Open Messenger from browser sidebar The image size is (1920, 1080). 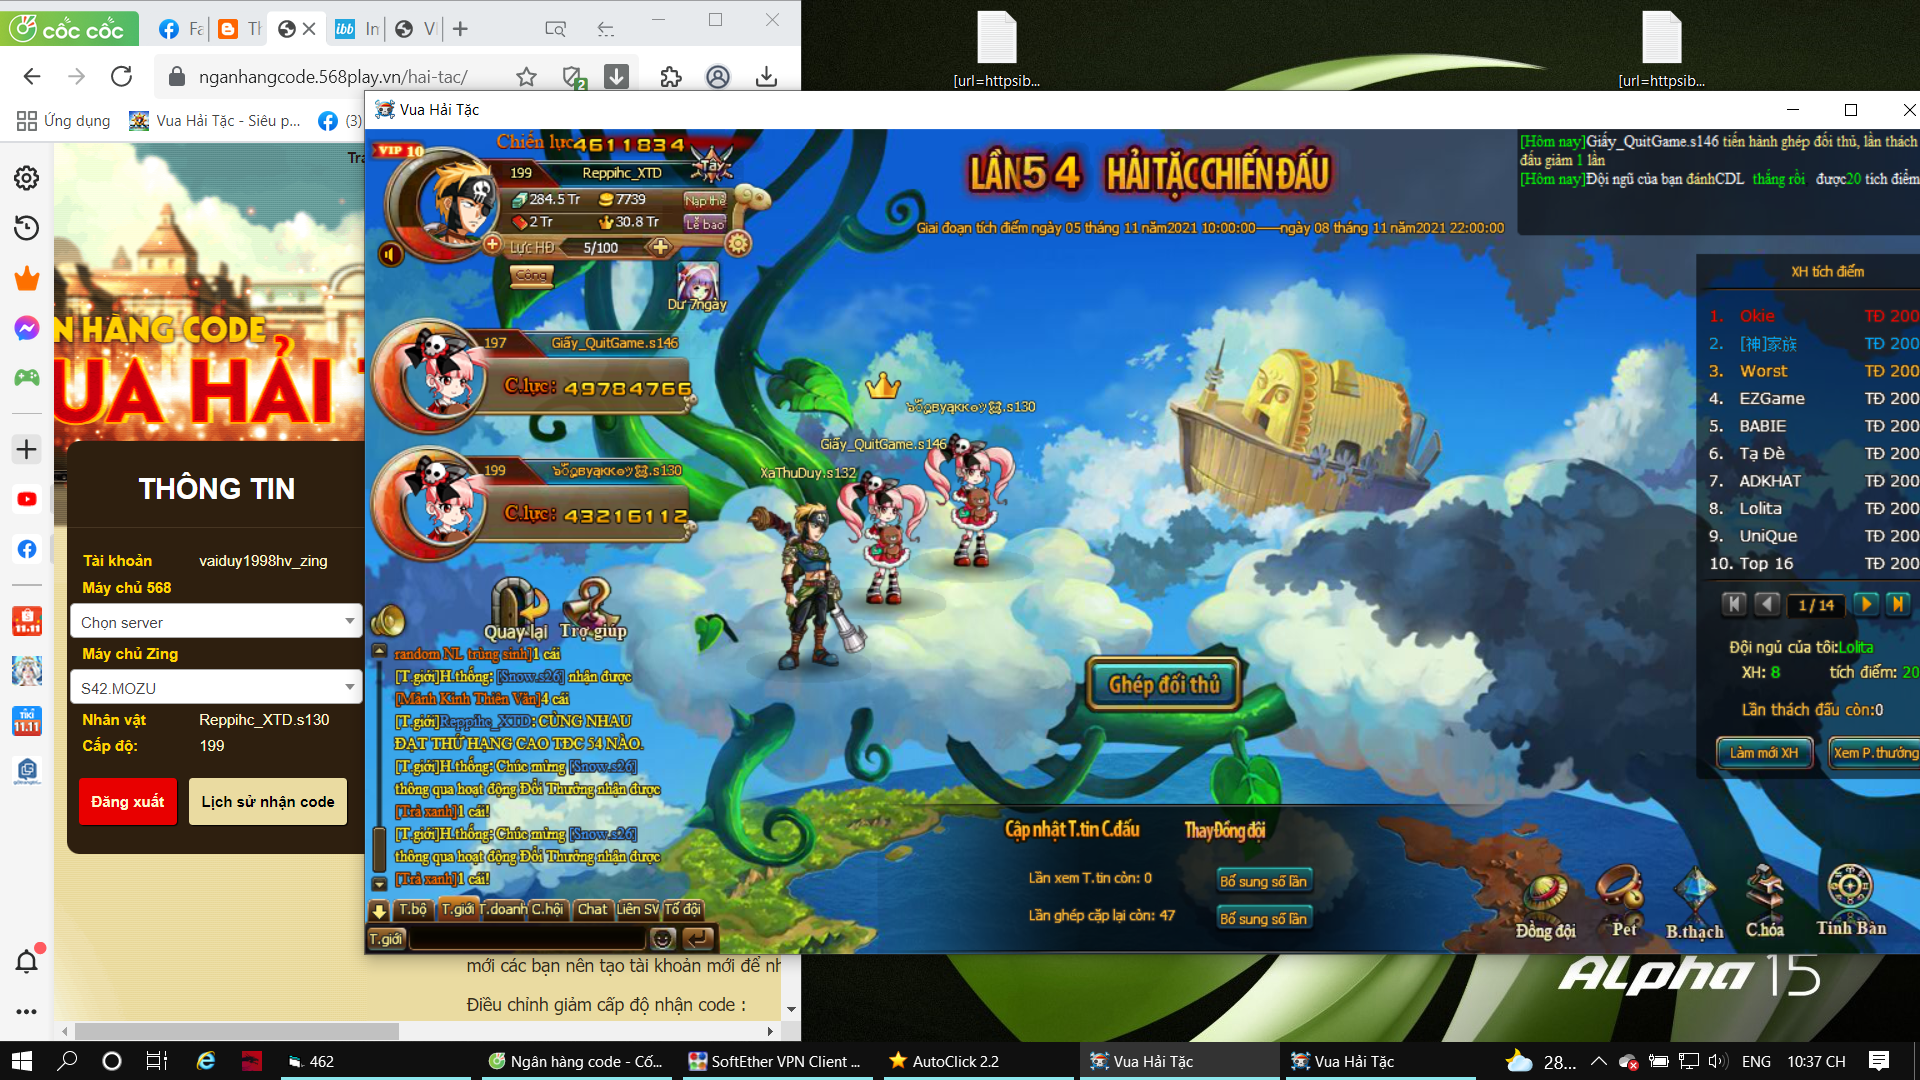coord(27,328)
